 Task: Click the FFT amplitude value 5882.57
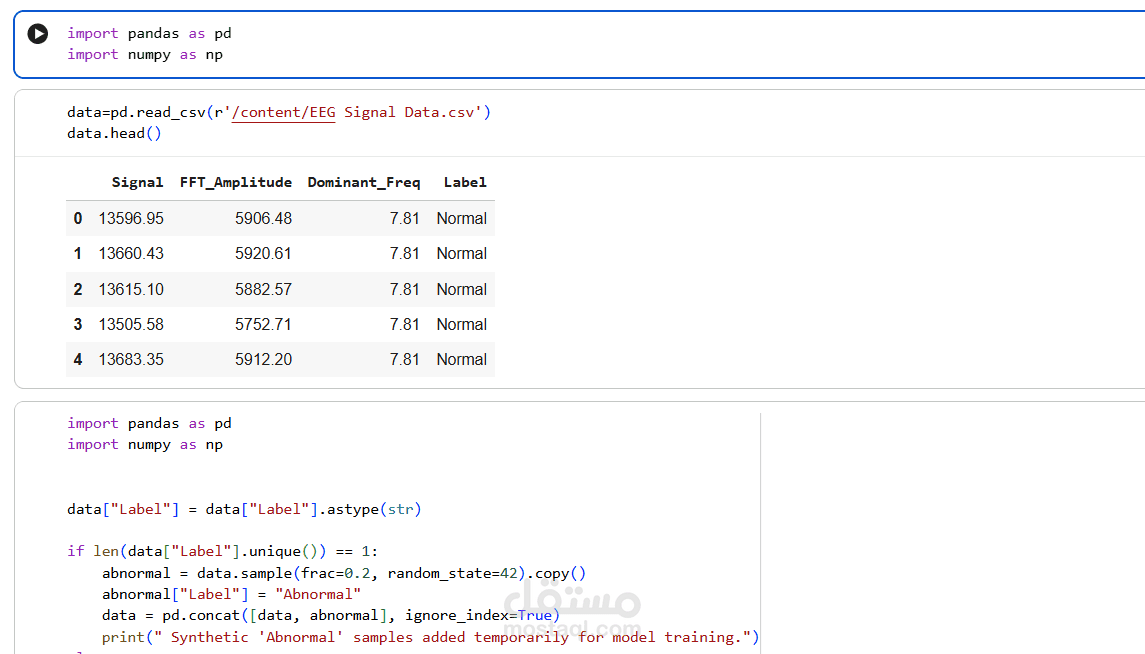coord(263,289)
